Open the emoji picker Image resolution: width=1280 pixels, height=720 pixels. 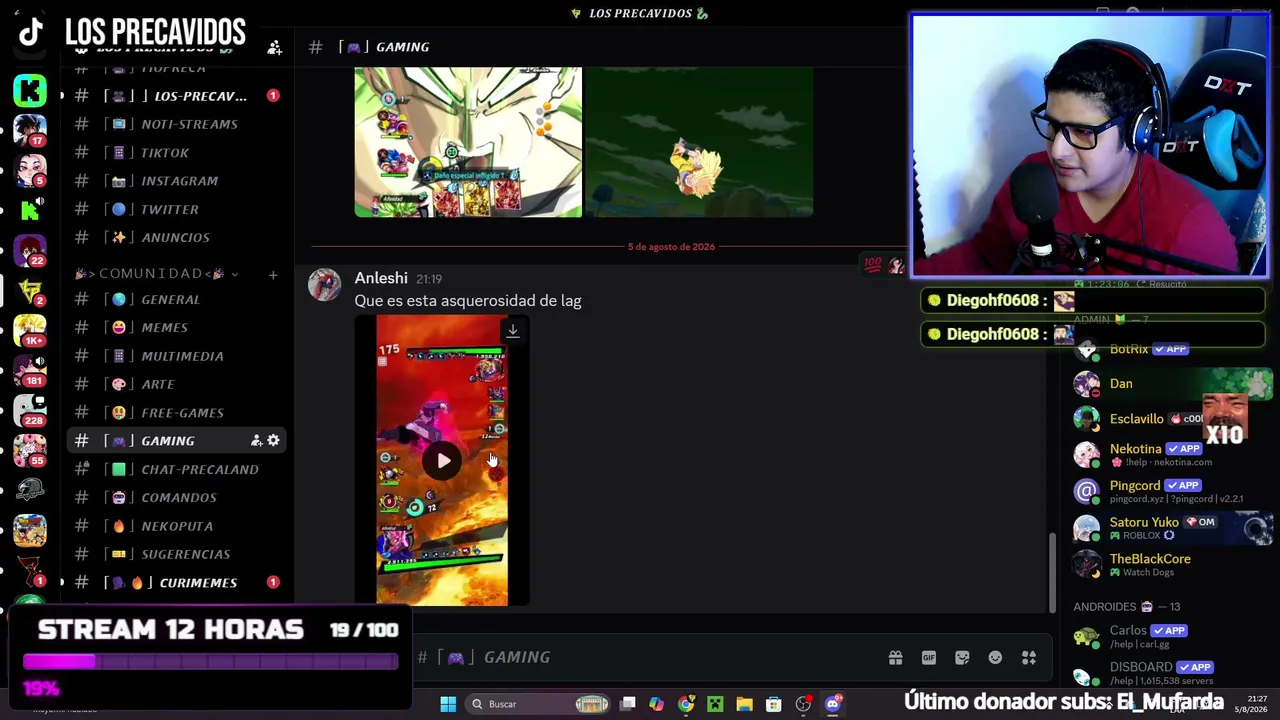(x=995, y=657)
